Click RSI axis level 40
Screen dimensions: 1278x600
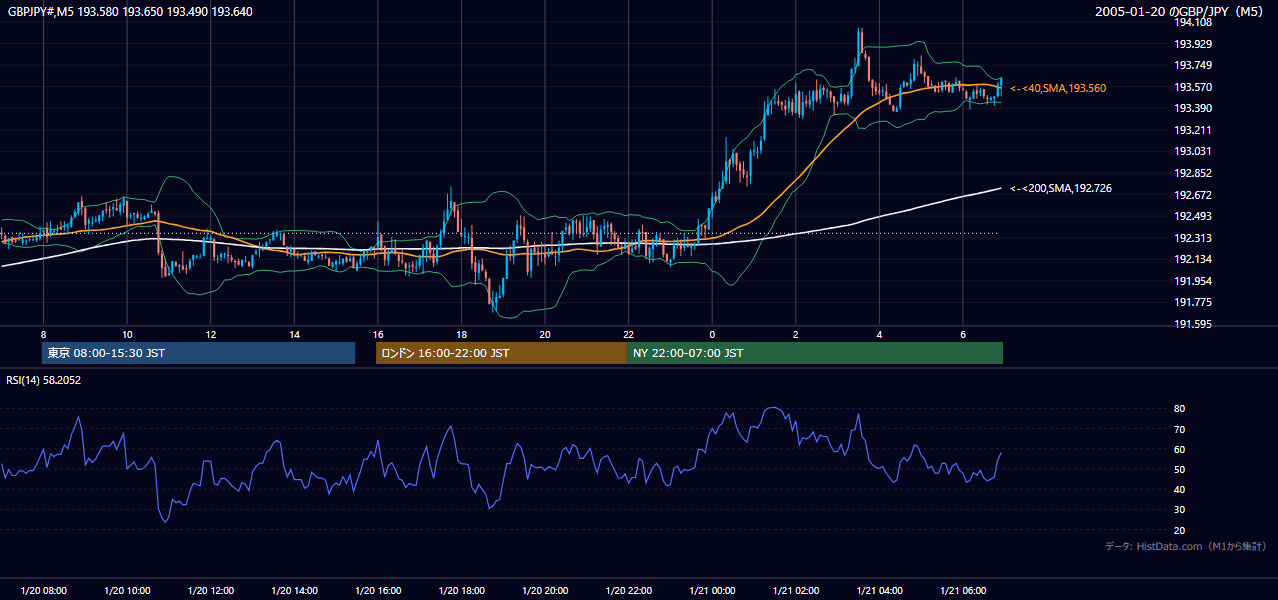point(1179,489)
